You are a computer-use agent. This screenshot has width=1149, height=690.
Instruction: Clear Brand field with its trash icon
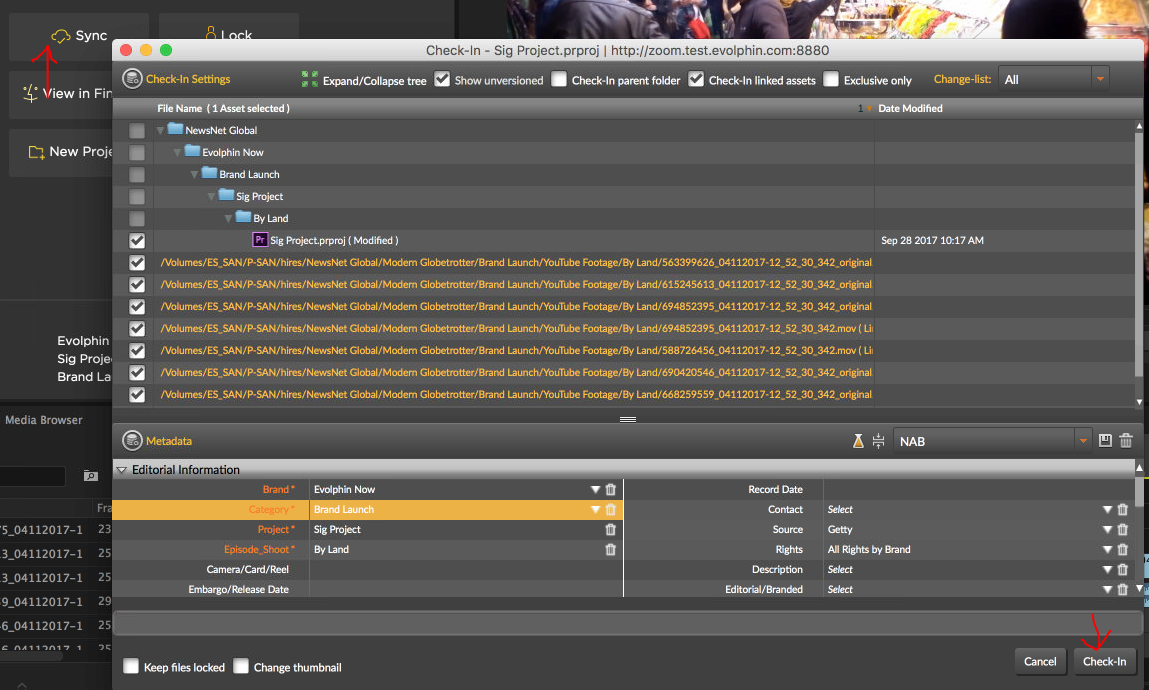(x=610, y=489)
